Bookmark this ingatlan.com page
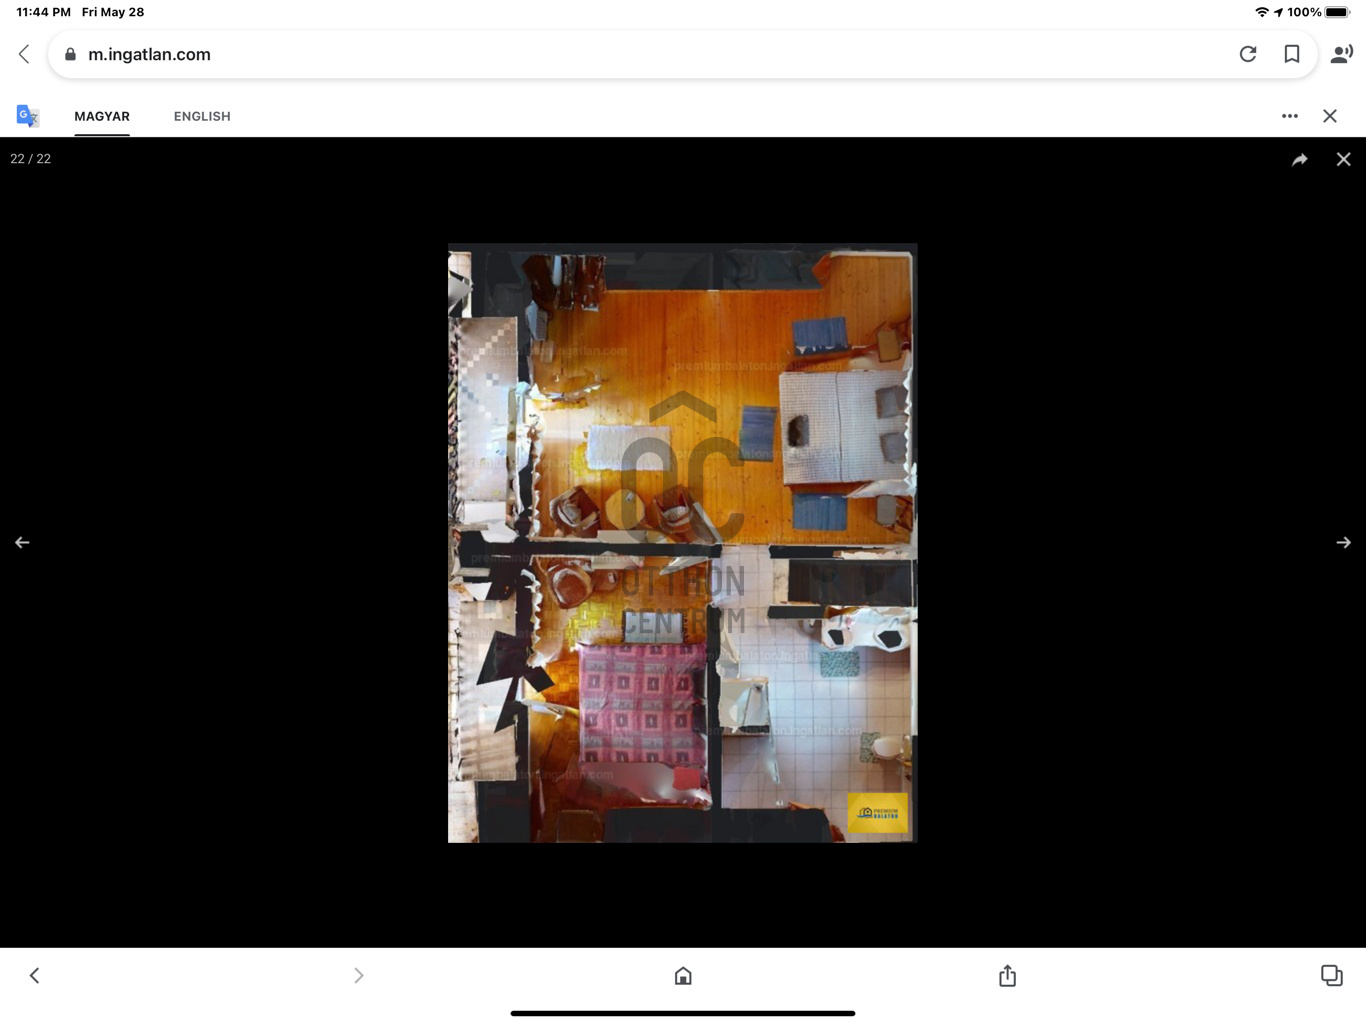 point(1292,54)
